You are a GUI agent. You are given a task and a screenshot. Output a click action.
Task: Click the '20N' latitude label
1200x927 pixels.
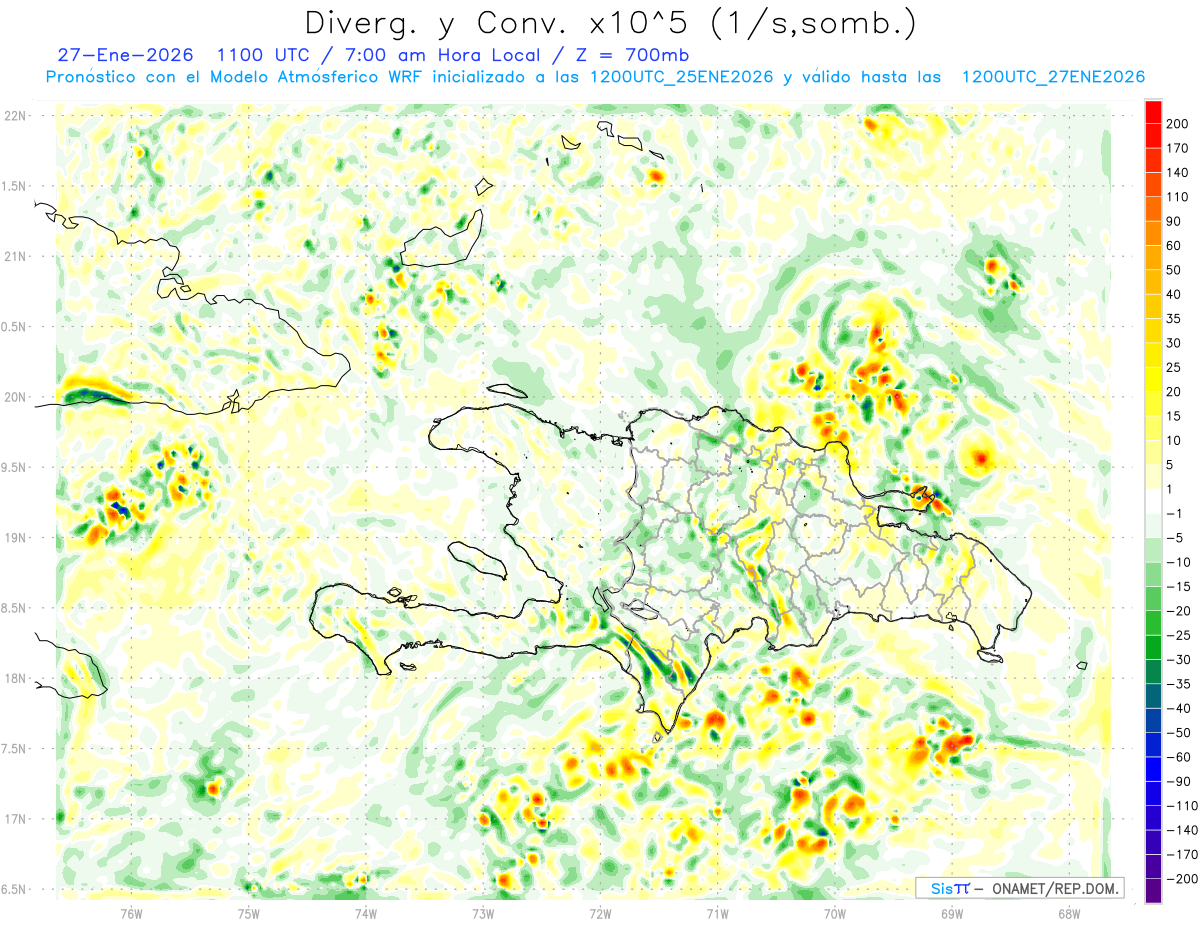click(17, 397)
